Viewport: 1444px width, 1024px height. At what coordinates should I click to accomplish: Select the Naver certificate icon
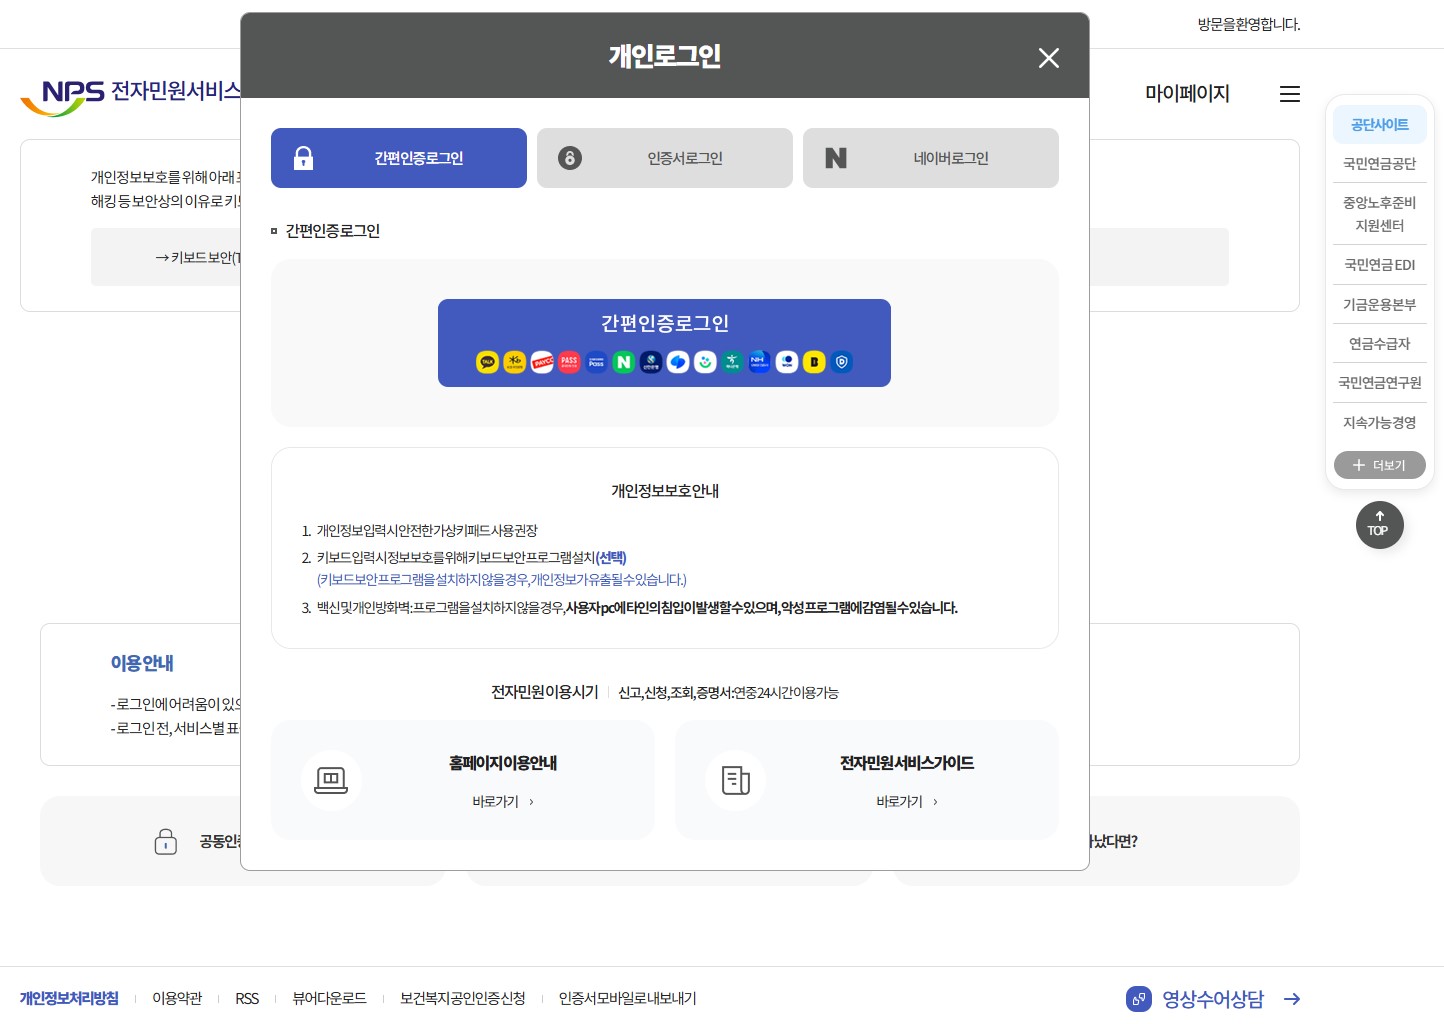pos(623,362)
